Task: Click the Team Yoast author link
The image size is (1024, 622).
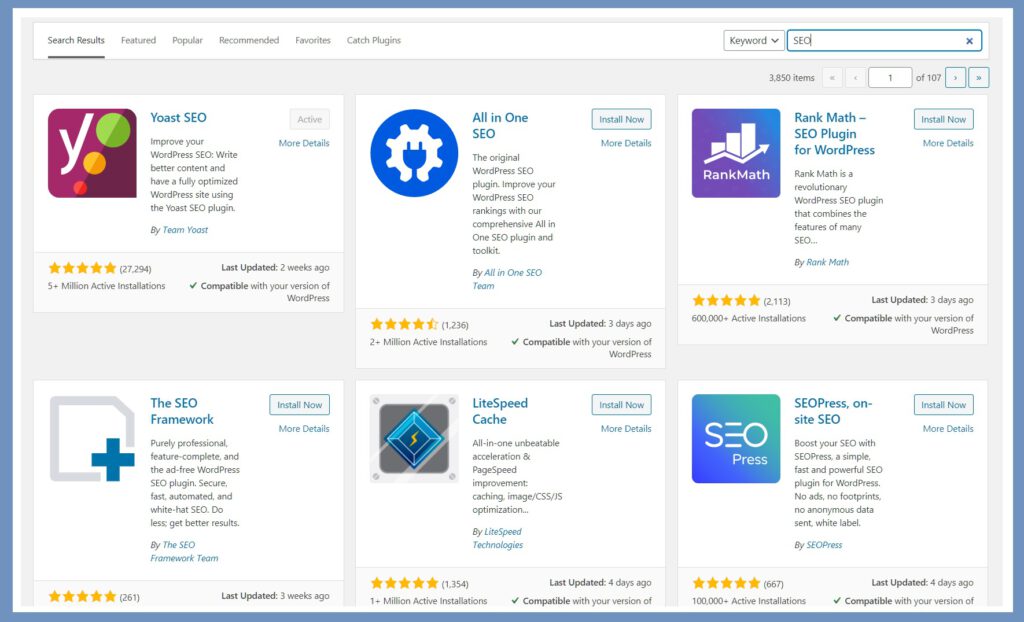Action: [x=186, y=229]
